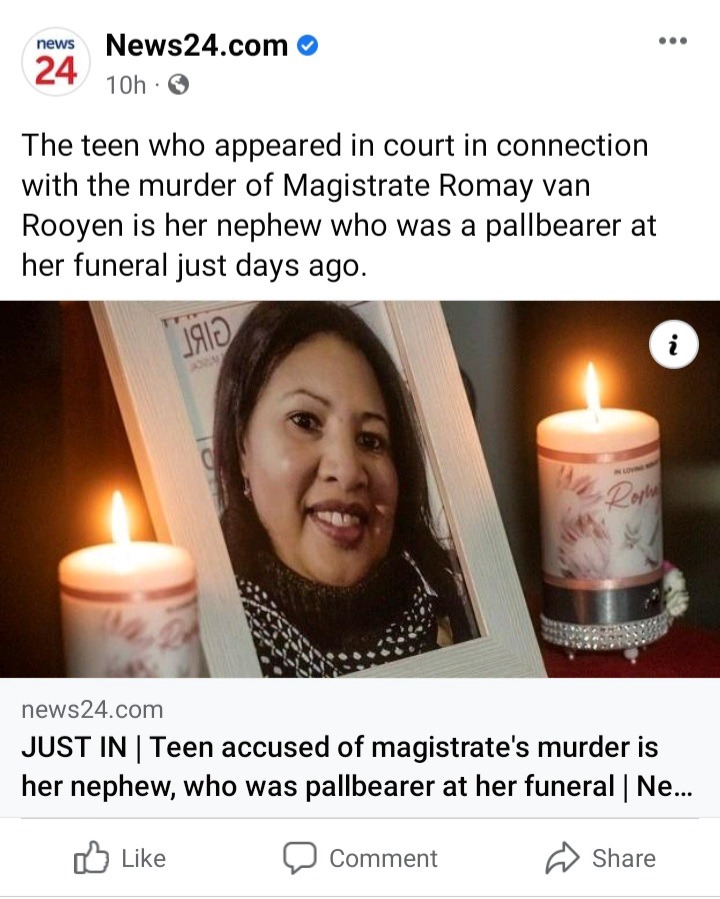Open the three-dot post options menu
Viewport: 720px width, 899px height.
coord(672,41)
